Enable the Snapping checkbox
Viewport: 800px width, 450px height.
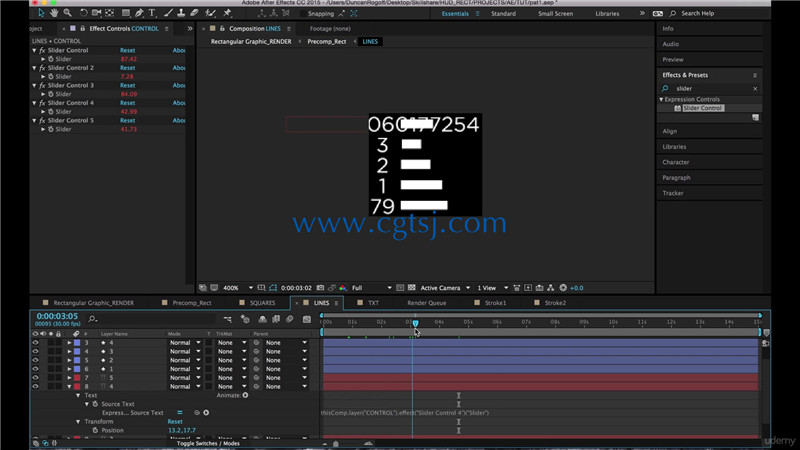(303, 14)
